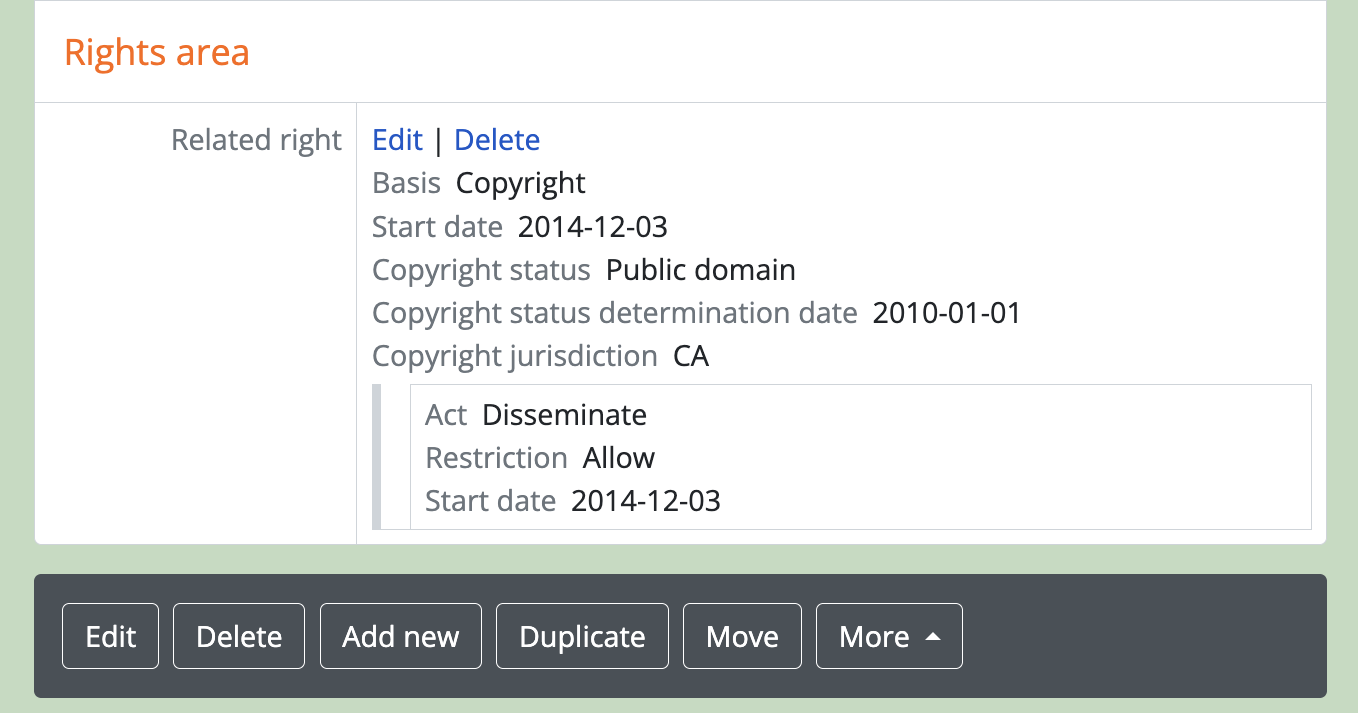
Task: Click the CA copyright jurisdiction value
Action: [x=691, y=356]
